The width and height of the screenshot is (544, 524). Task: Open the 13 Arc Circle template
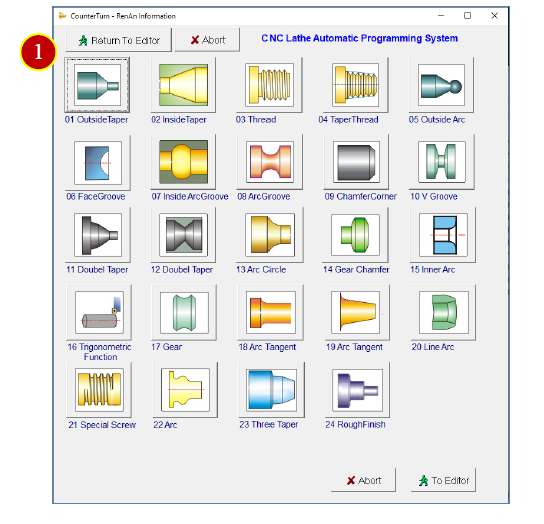point(270,235)
